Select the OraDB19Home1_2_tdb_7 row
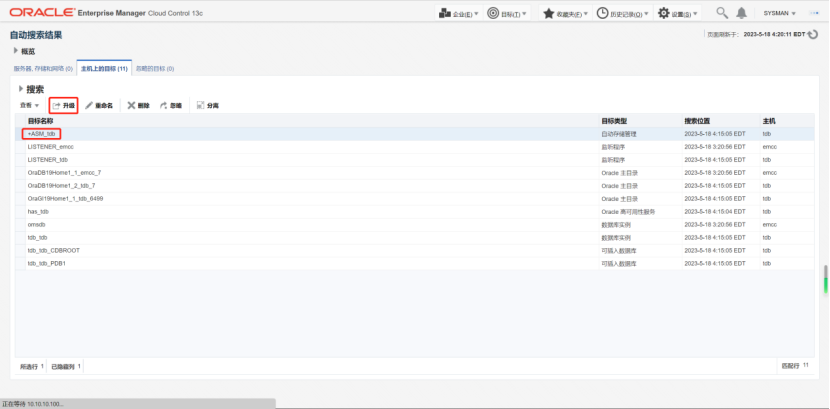Image resolution: width=830 pixels, height=409 pixels. [x=414, y=186]
